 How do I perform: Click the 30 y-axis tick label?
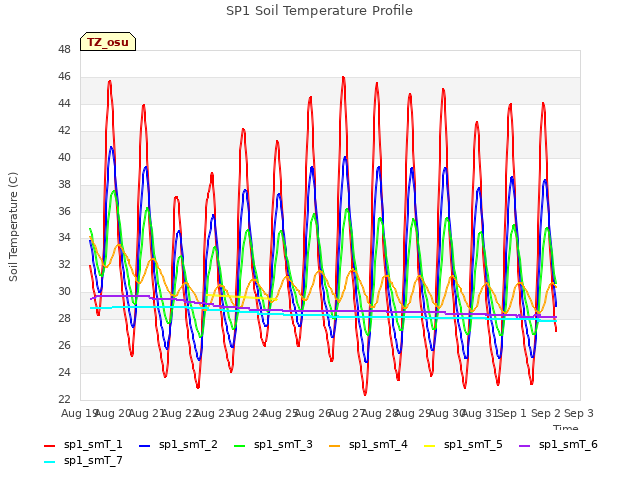click(64, 292)
